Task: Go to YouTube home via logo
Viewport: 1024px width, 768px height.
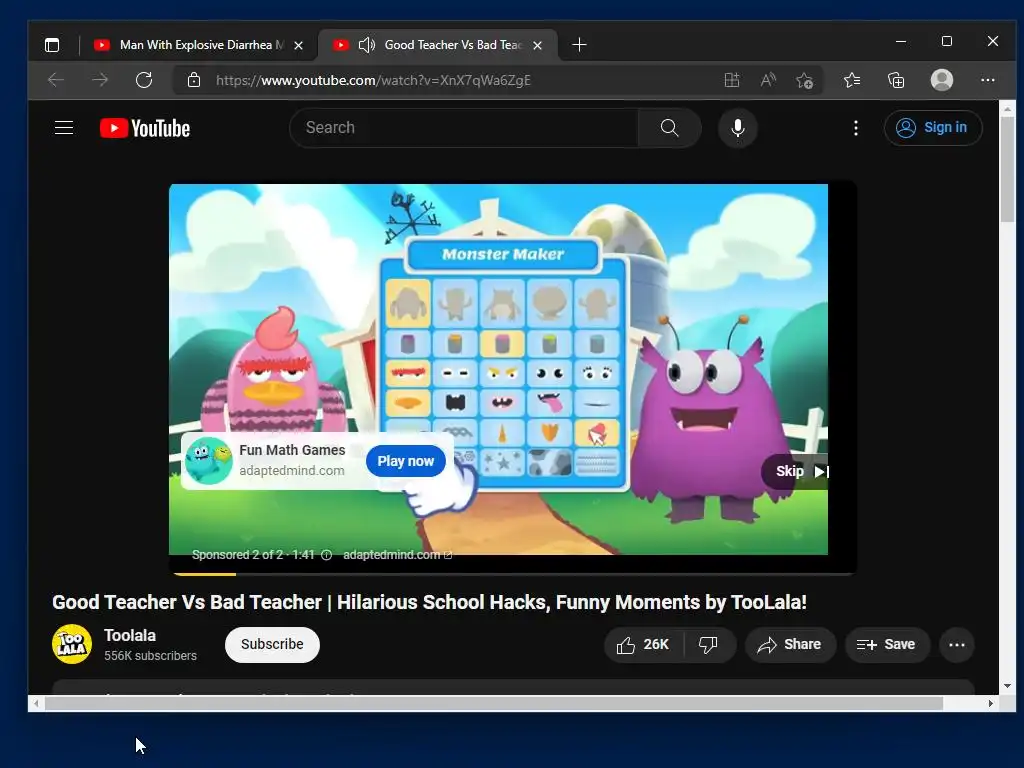Action: point(145,128)
